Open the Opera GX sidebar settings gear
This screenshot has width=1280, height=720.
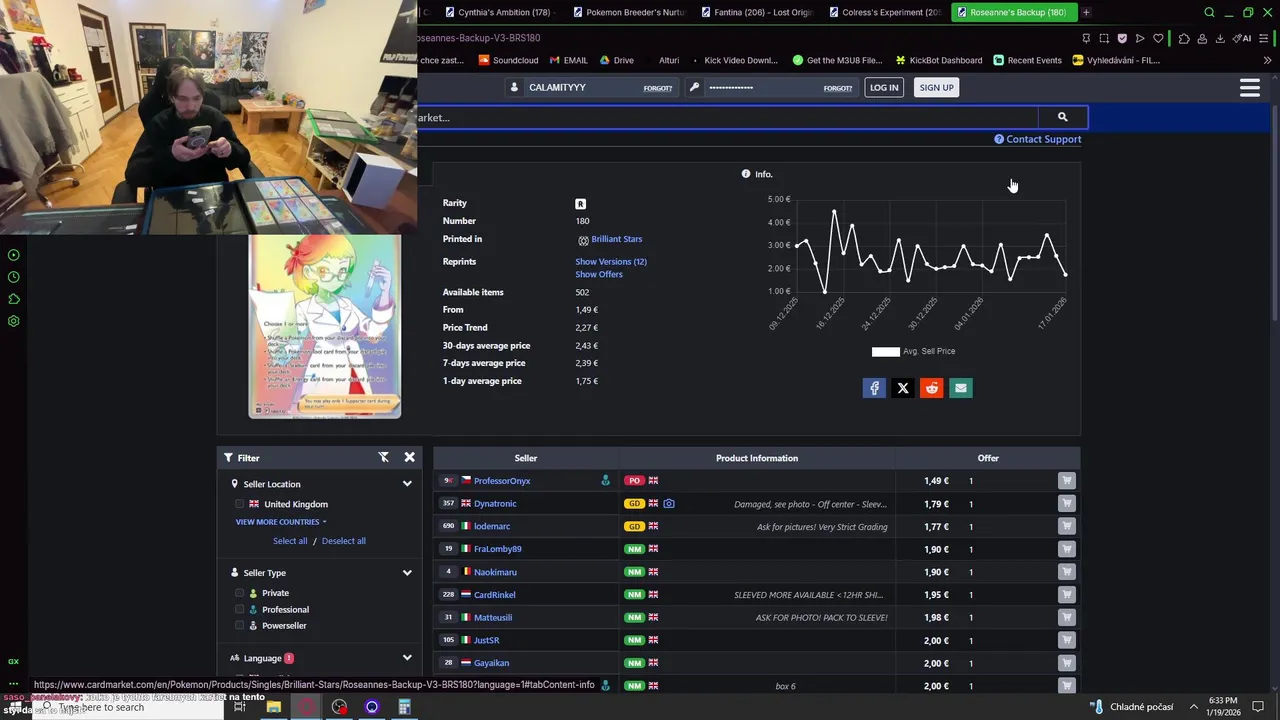[13, 321]
